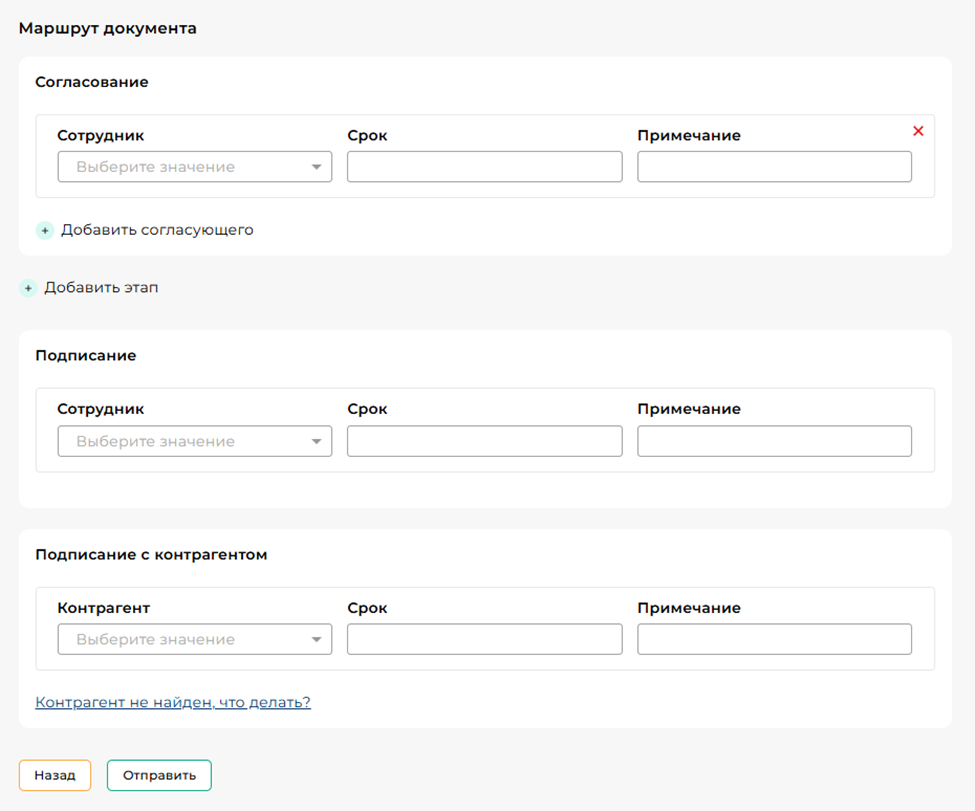Click the Добавить согласующего text label
975x811 pixels.
(x=157, y=230)
